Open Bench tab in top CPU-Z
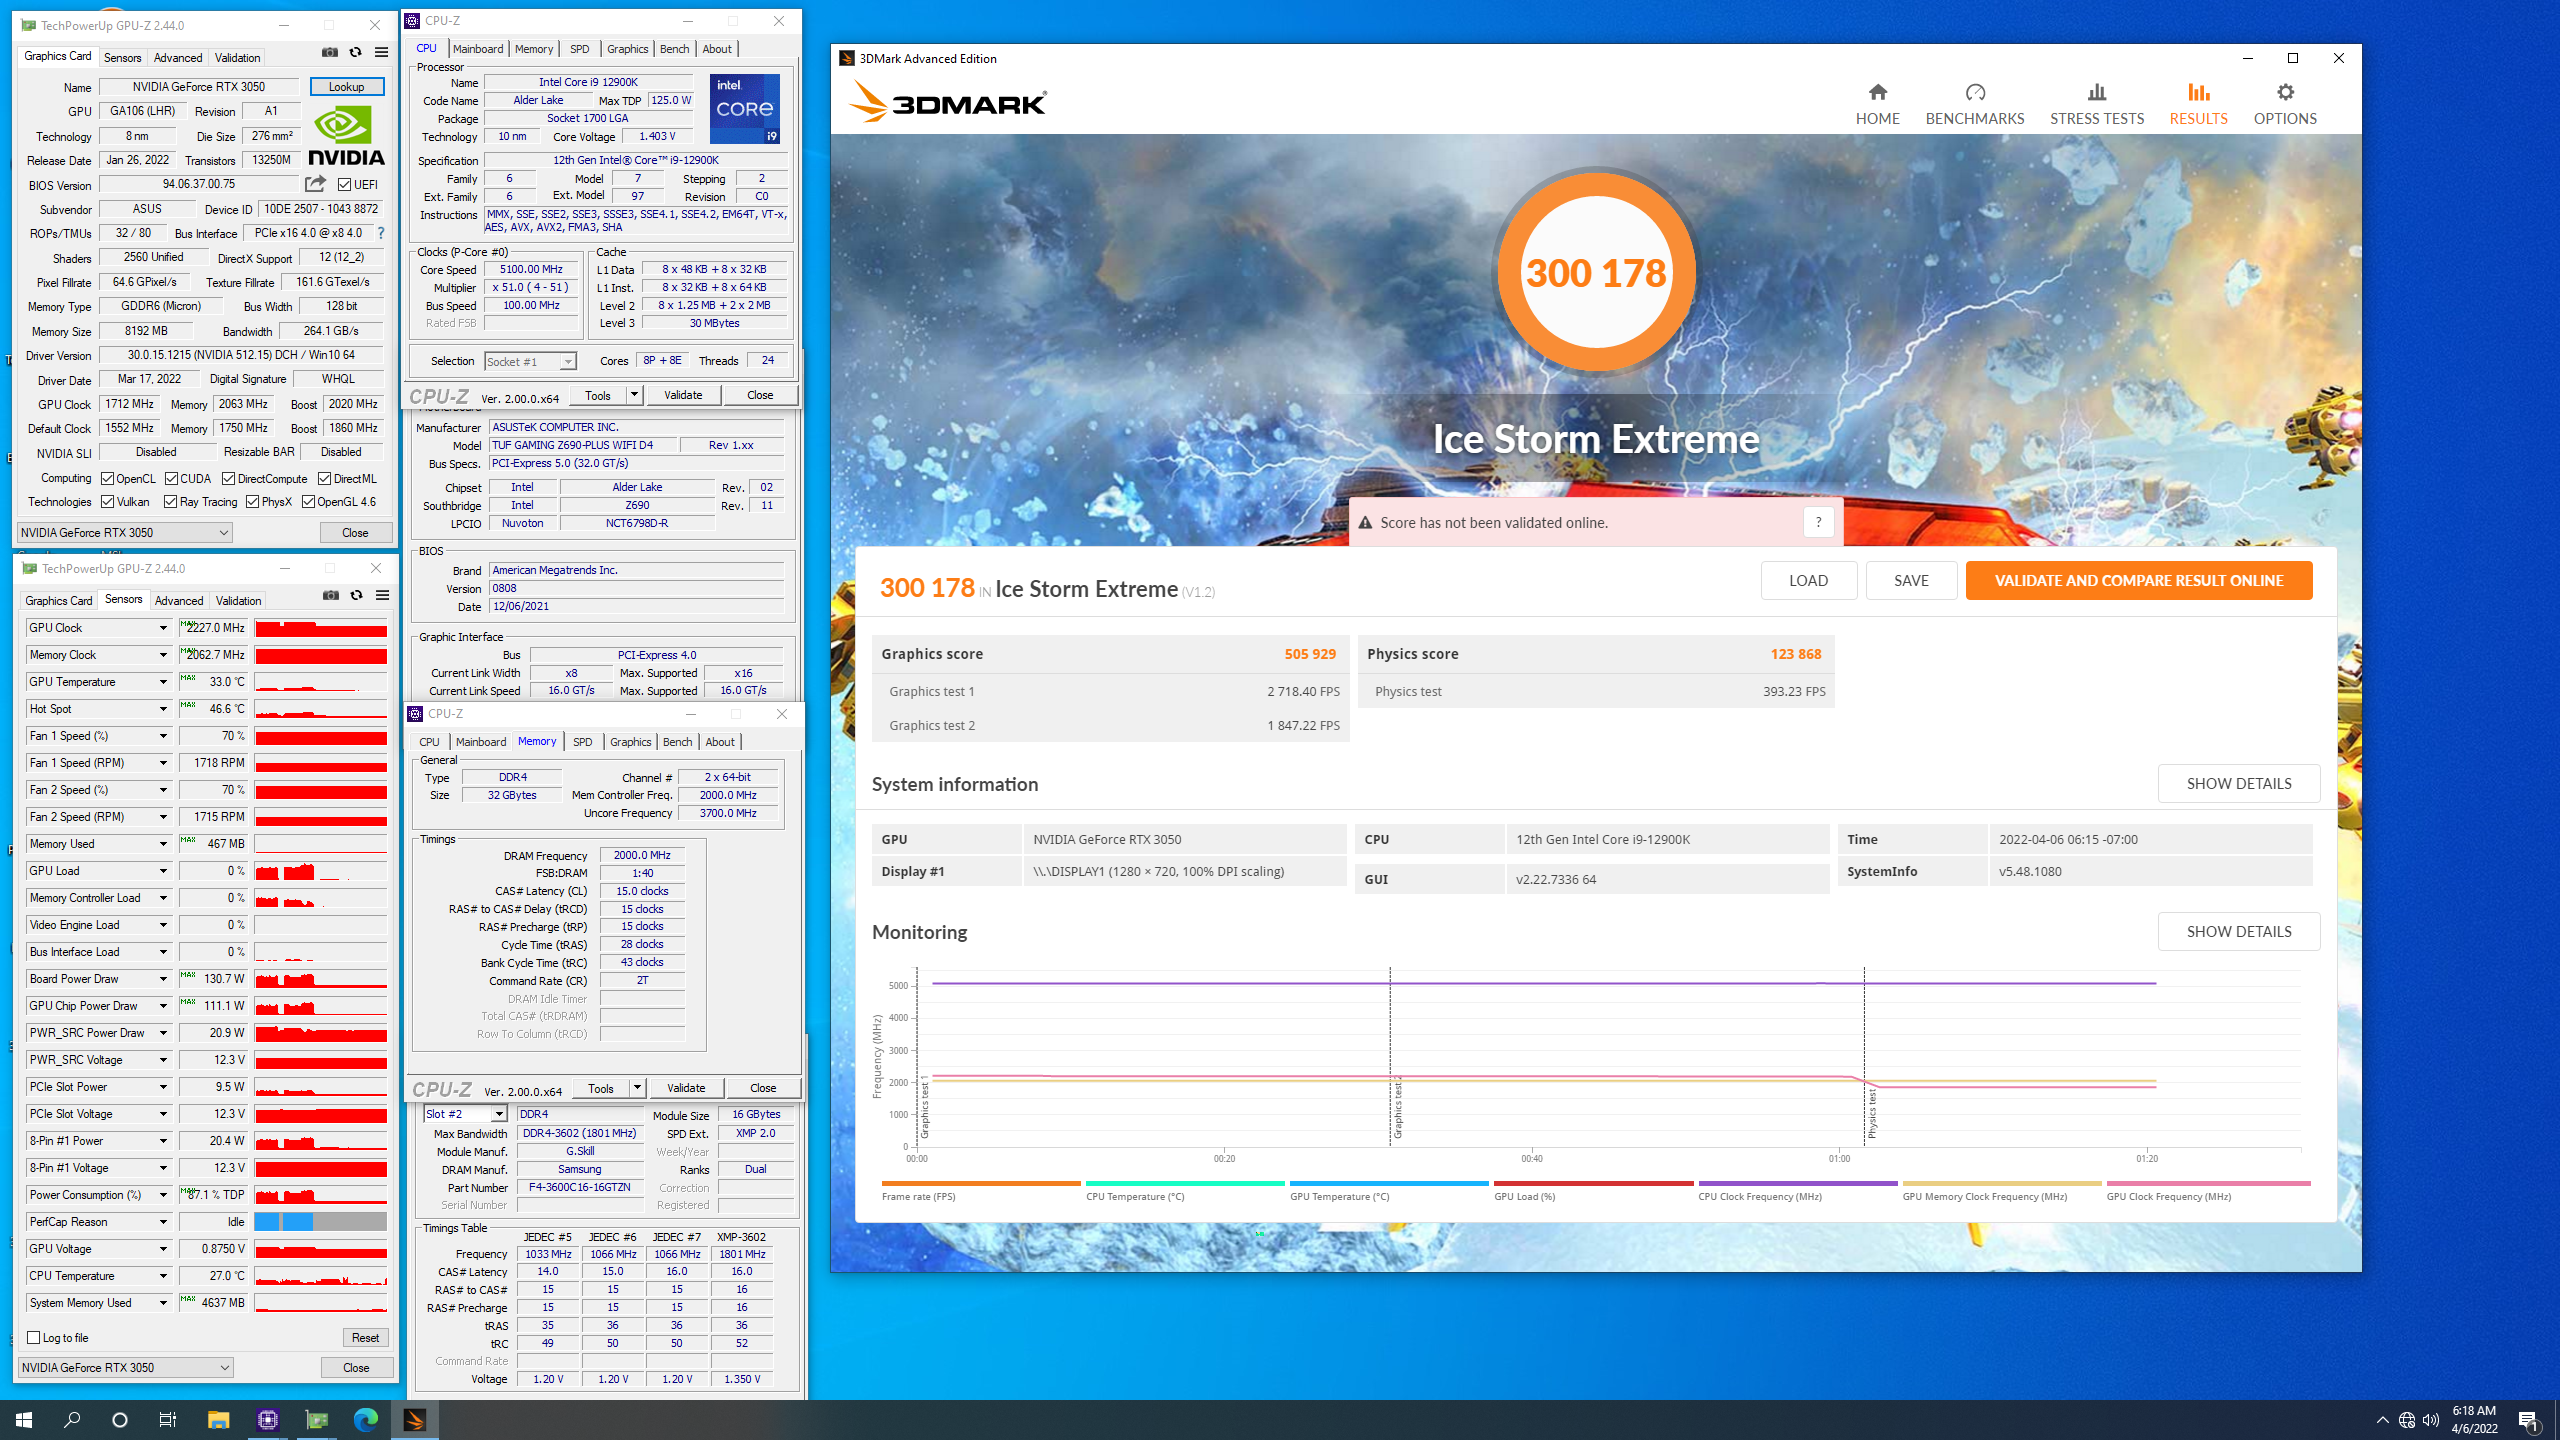This screenshot has width=2560, height=1440. point(675,49)
